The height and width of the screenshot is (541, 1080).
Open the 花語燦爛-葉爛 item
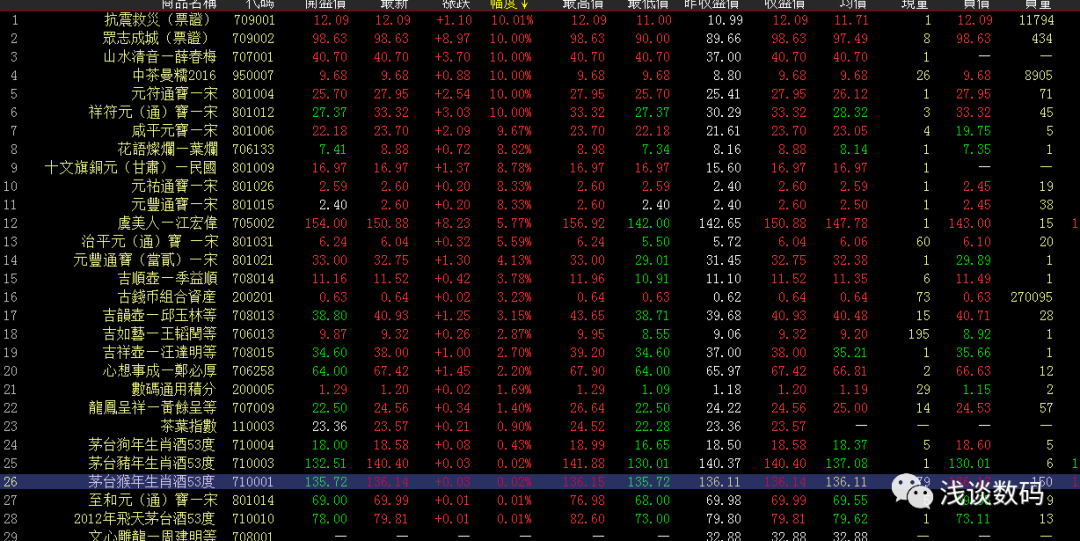[167, 150]
